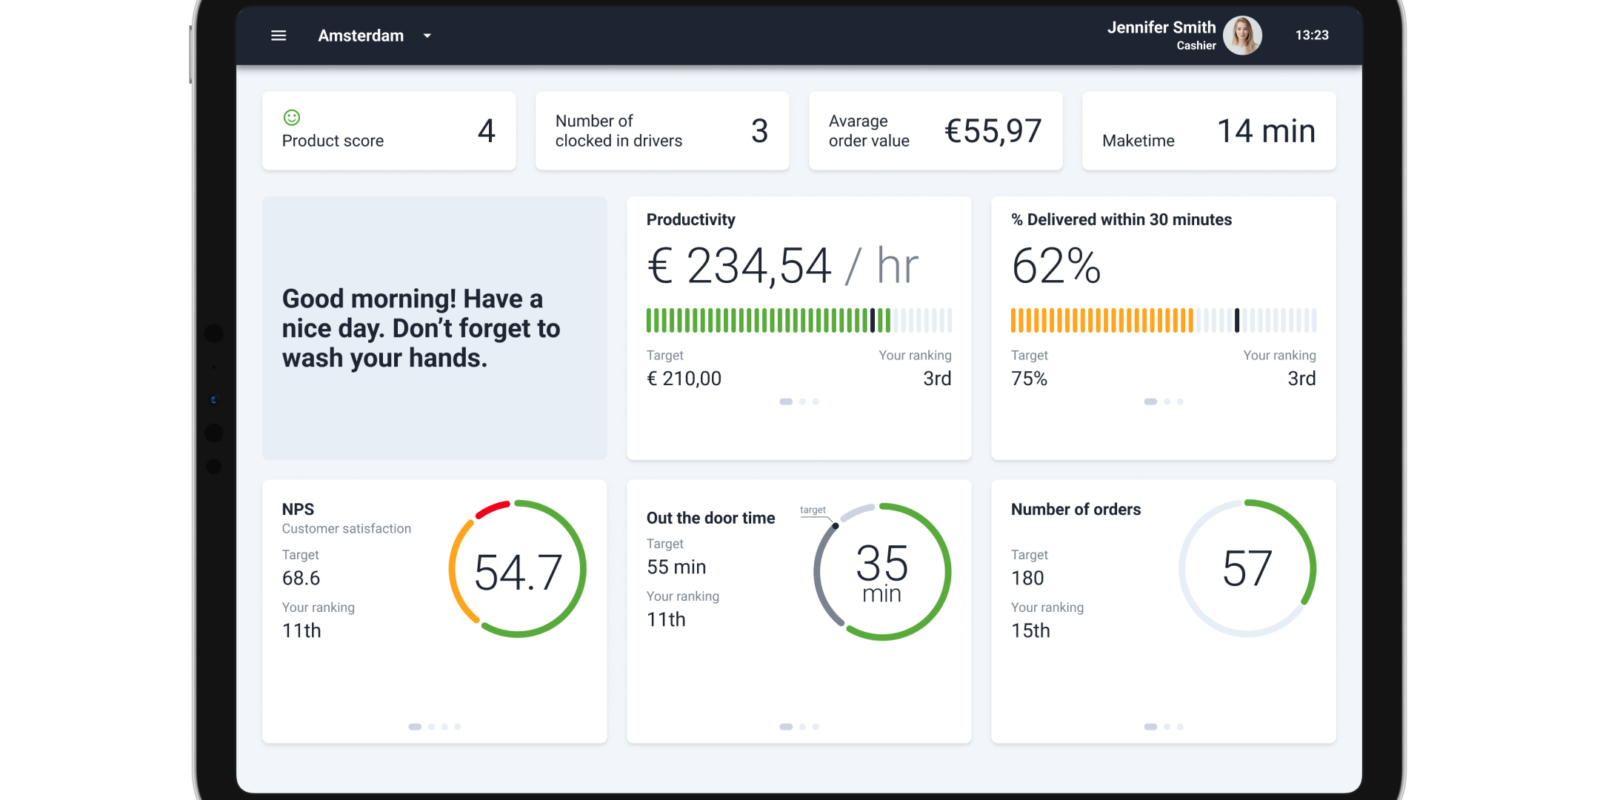This screenshot has width=1600, height=800.
Task: Select first page dot in Productivity card
Action: [786, 402]
